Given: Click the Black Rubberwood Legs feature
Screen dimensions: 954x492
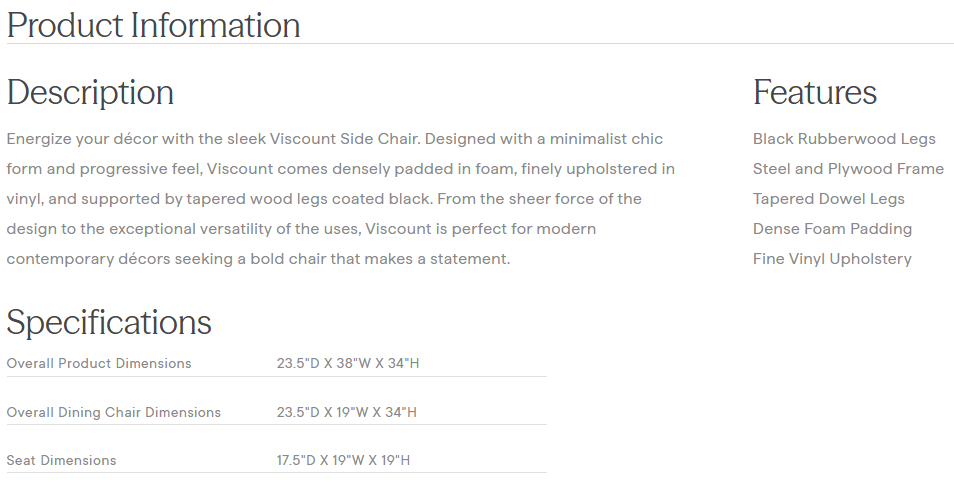Looking at the screenshot, I should (x=844, y=139).
